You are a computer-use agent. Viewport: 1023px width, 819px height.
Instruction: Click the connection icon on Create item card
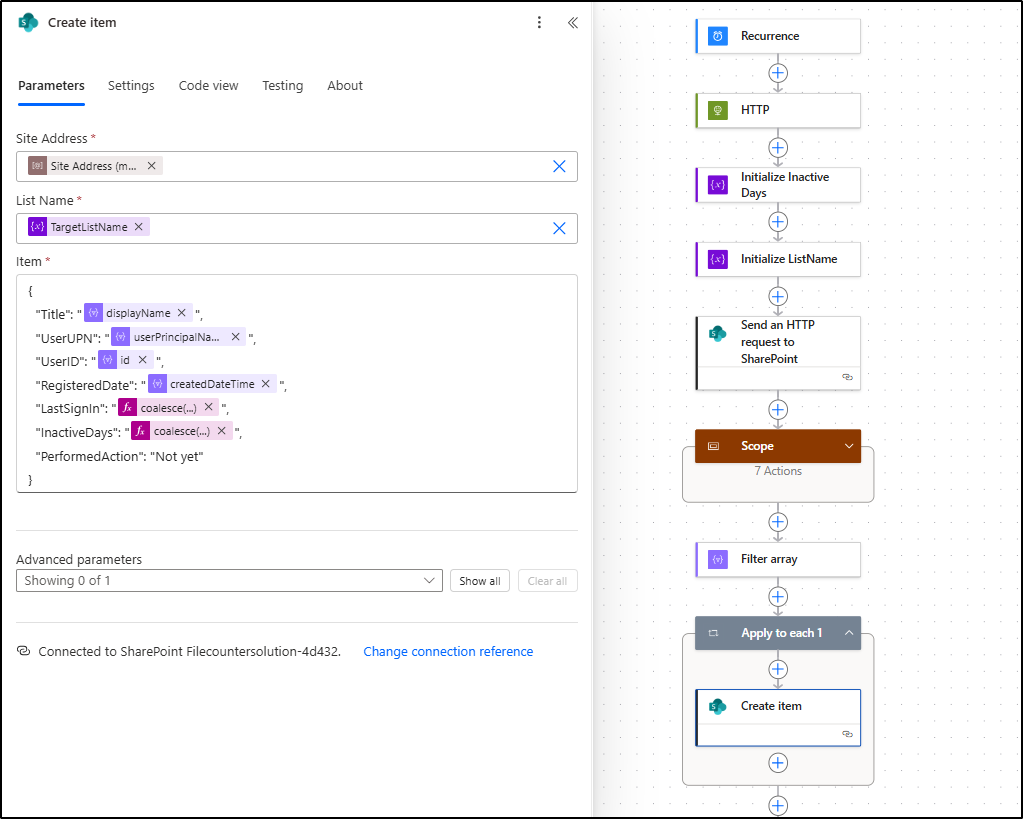[849, 733]
